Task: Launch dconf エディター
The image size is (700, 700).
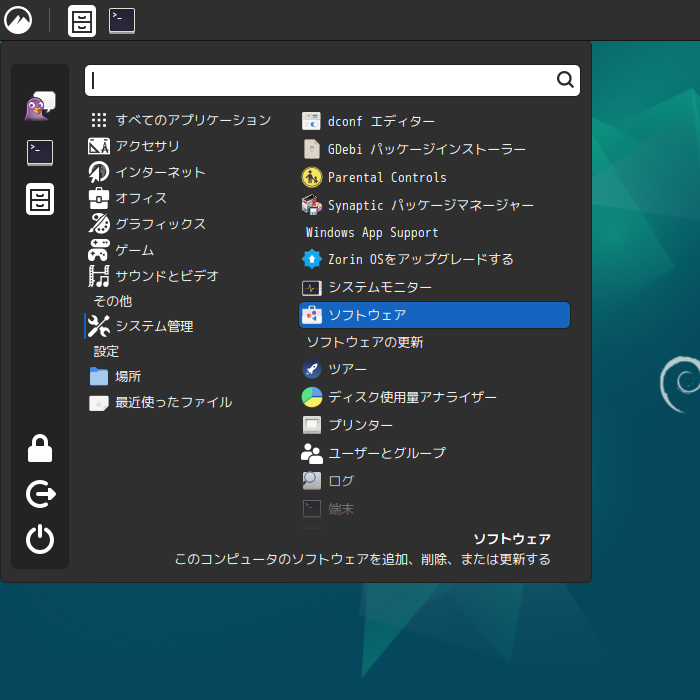Action: (x=434, y=121)
